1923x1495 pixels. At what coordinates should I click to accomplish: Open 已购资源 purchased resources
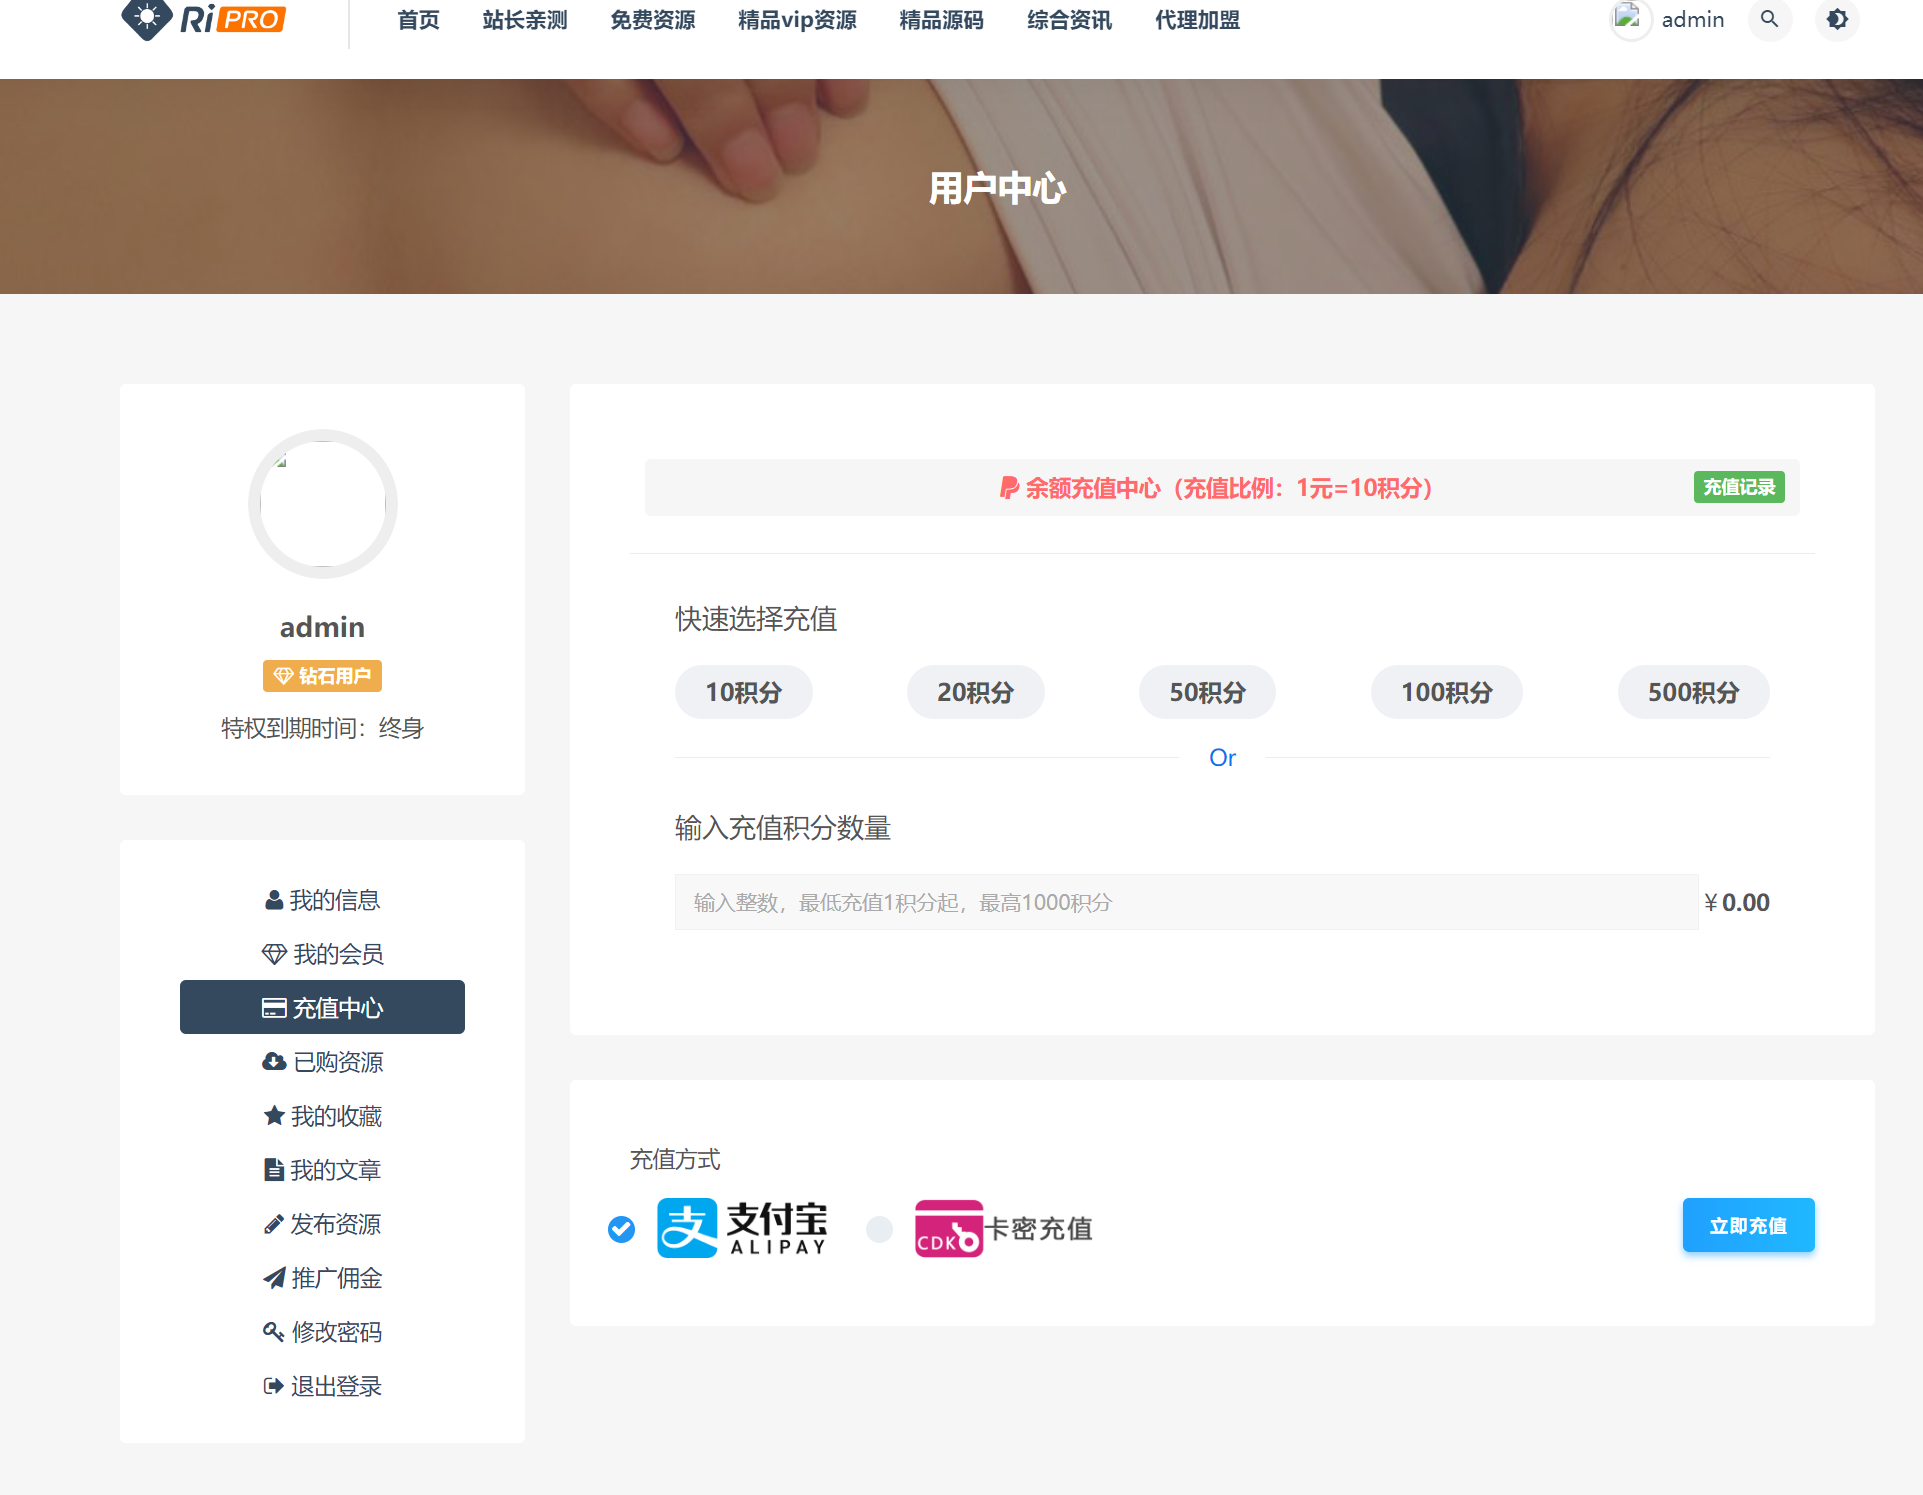click(322, 1062)
